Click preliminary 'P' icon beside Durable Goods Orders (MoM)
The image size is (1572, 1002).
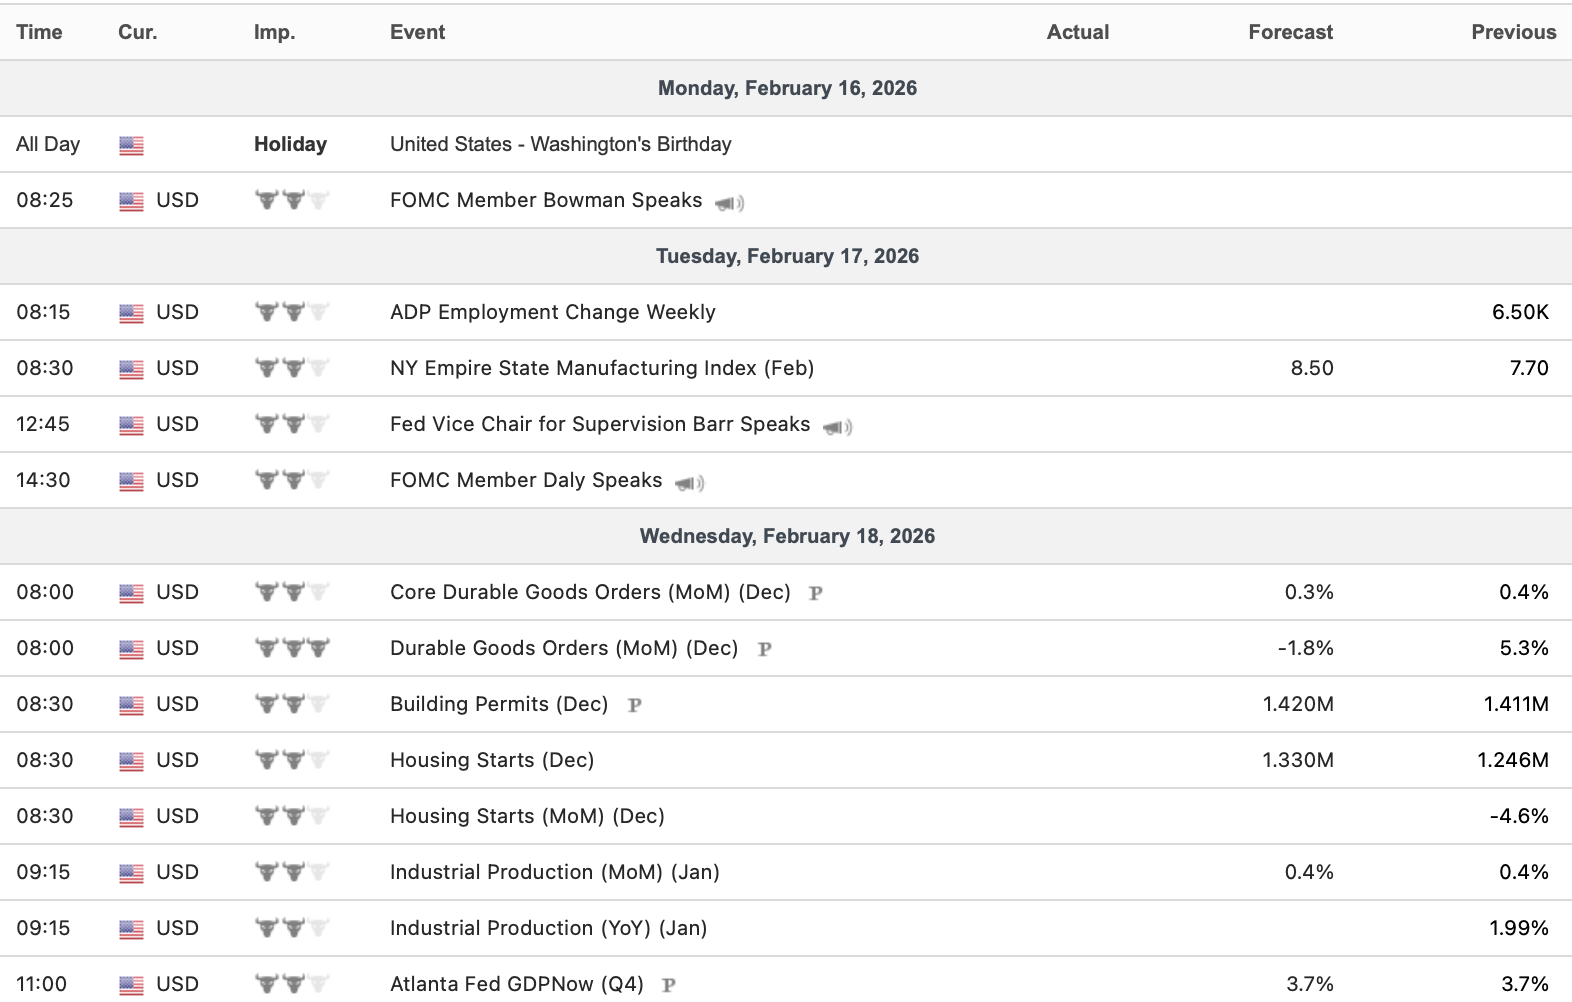(x=764, y=649)
